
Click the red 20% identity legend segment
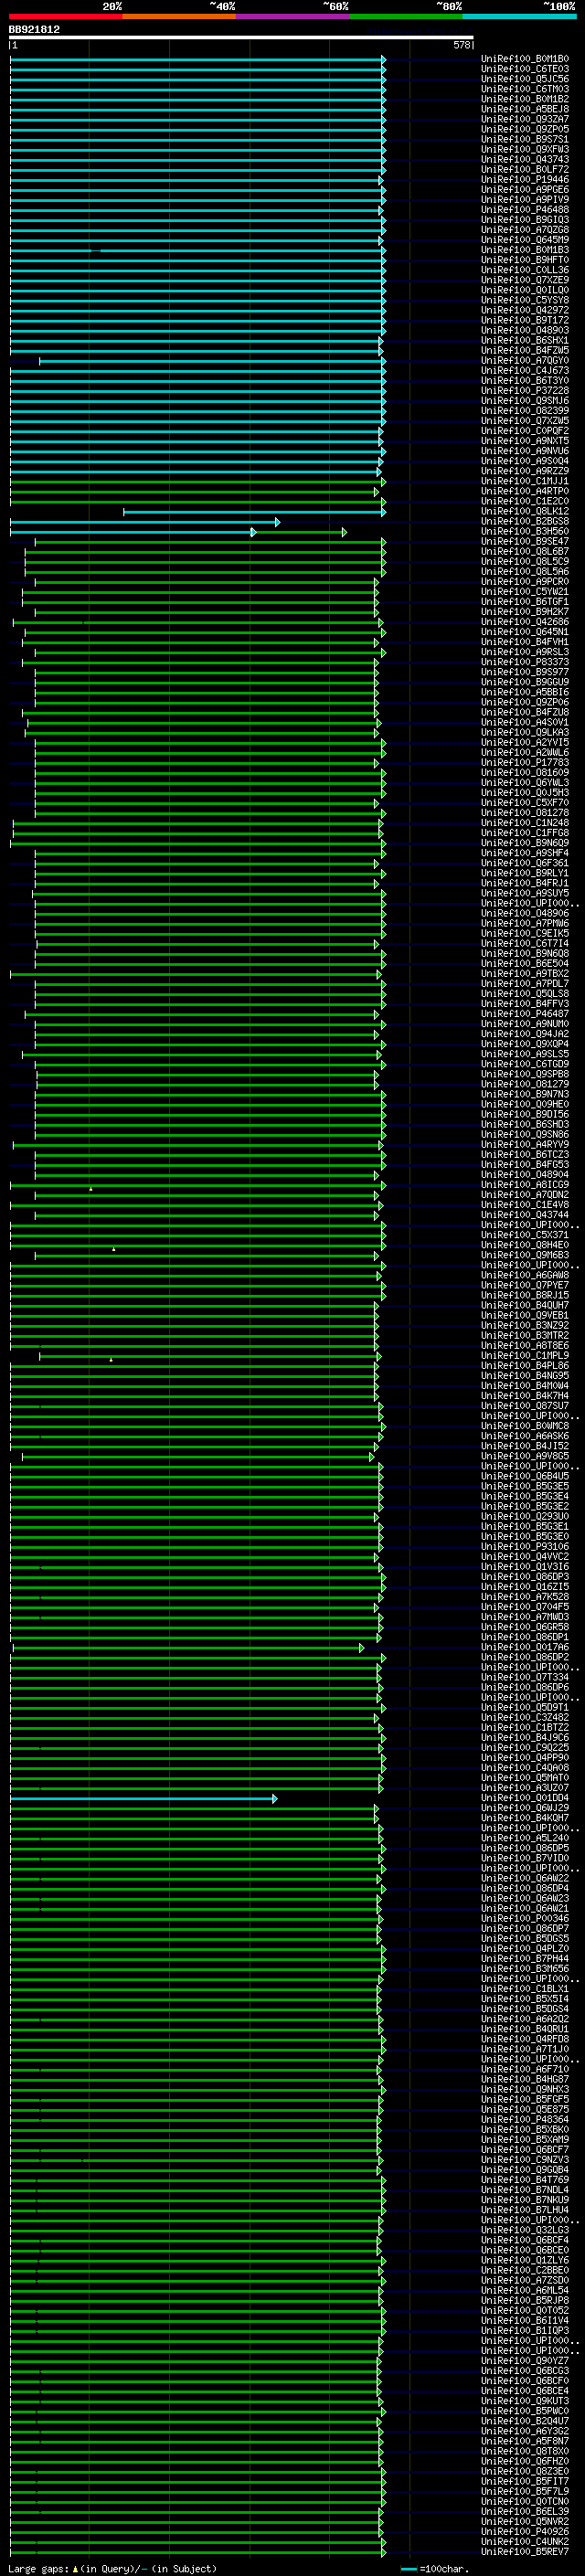point(65,16)
